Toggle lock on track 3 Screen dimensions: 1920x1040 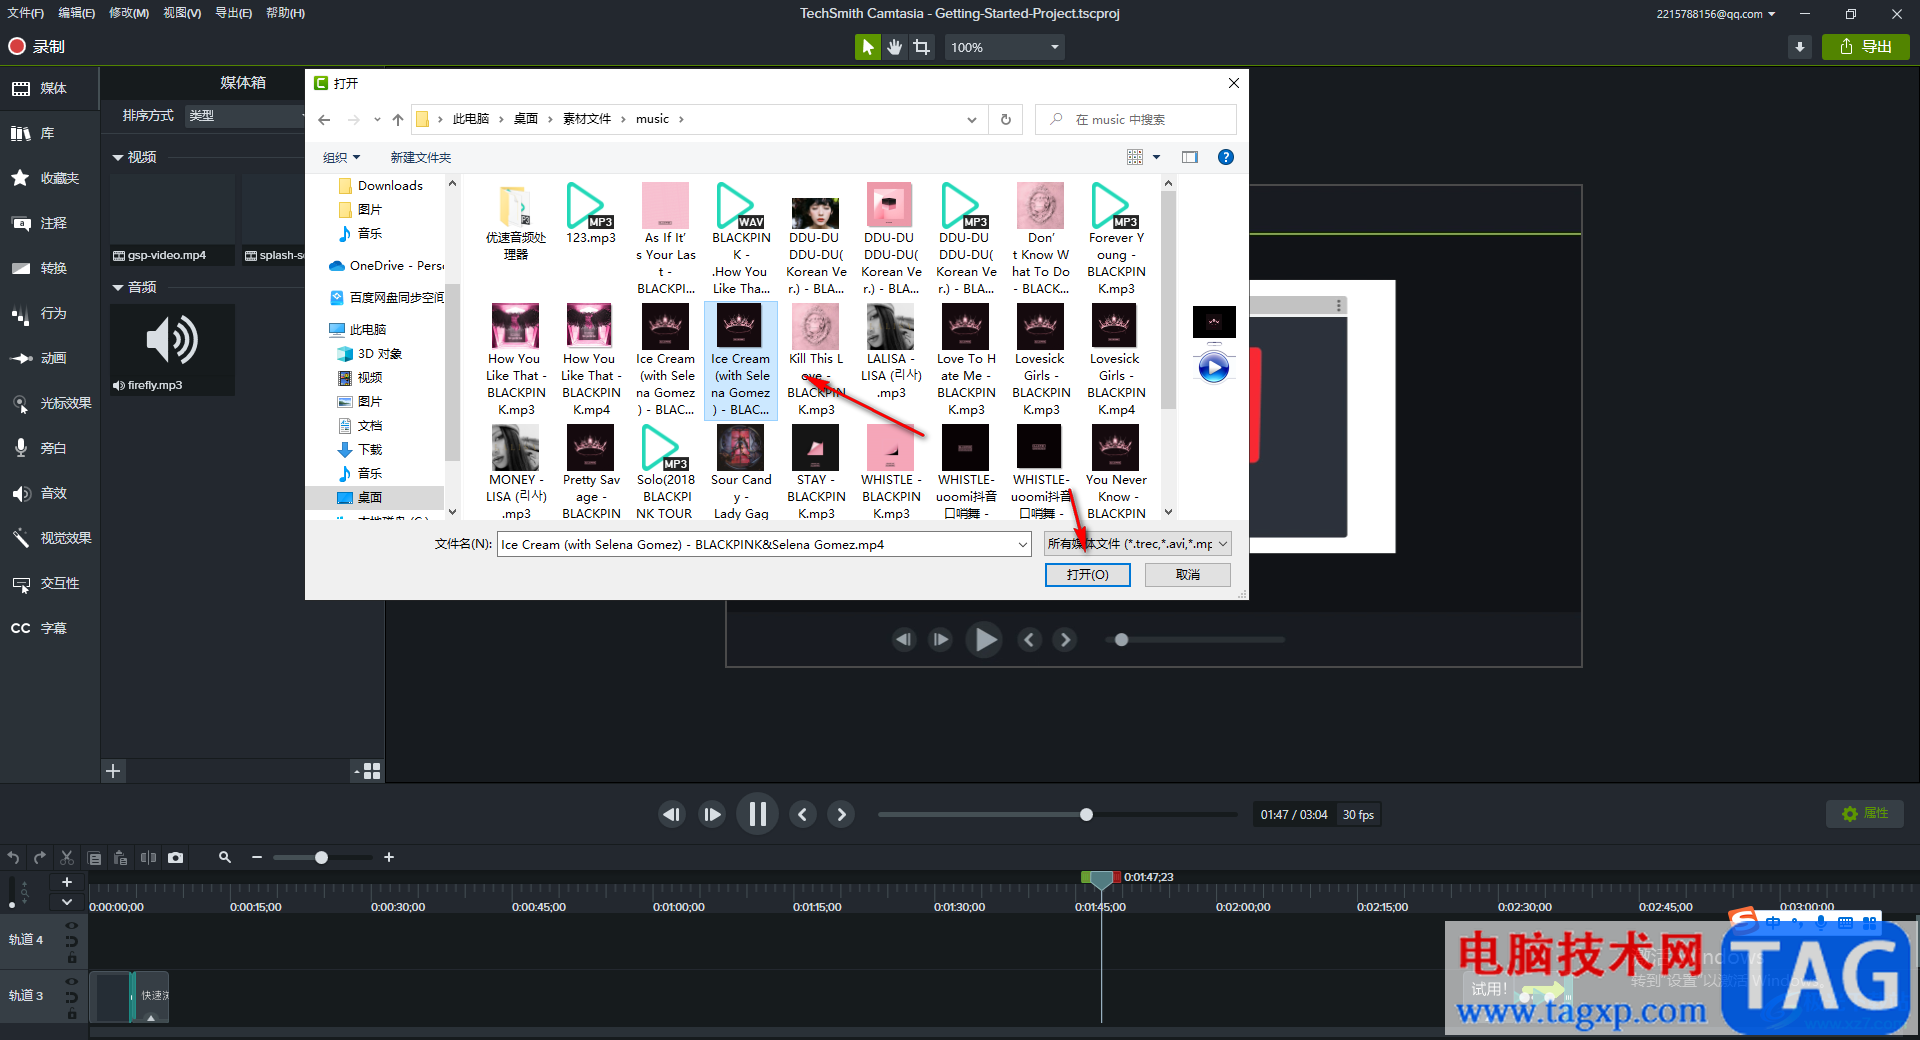tap(71, 1014)
